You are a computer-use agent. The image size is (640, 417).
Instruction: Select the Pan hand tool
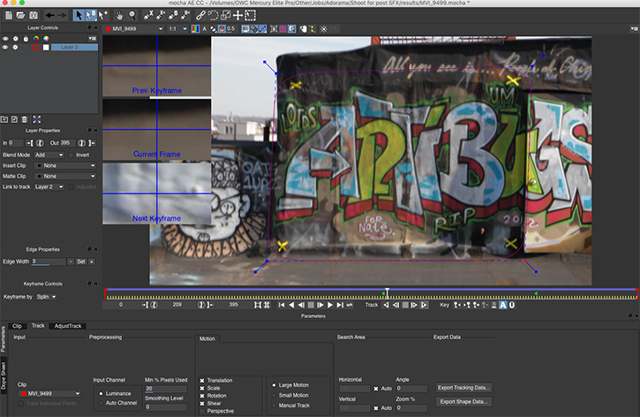[x=119, y=16]
